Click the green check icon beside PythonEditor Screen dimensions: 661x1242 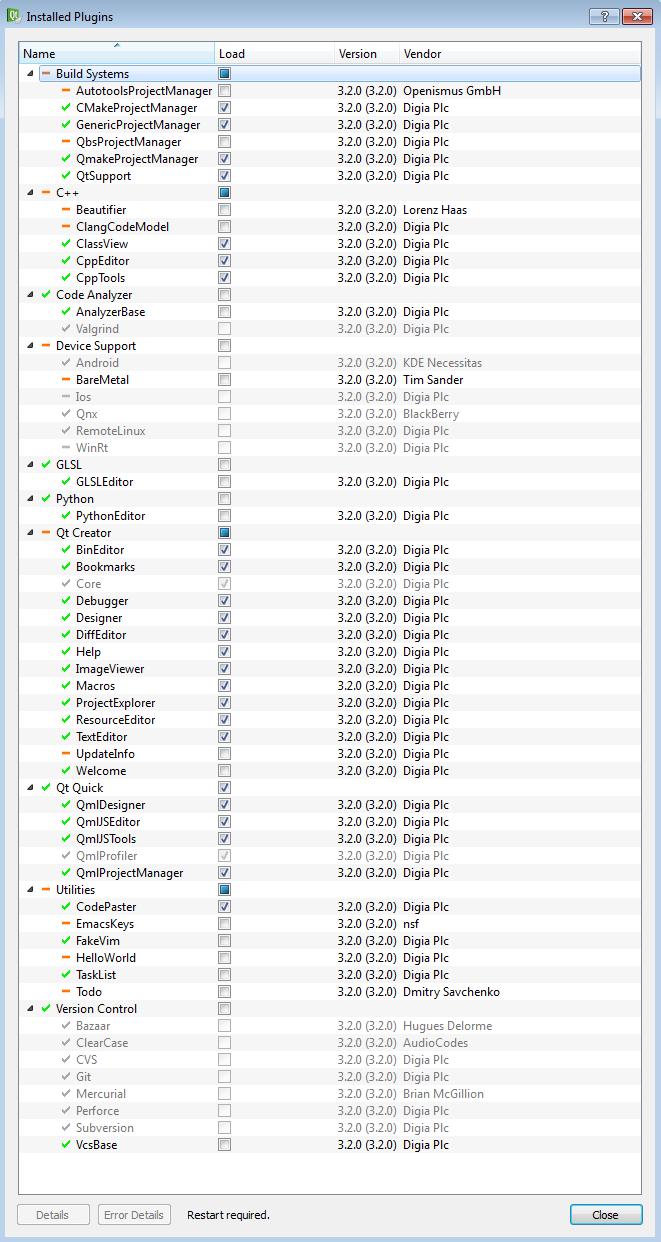pos(66,516)
